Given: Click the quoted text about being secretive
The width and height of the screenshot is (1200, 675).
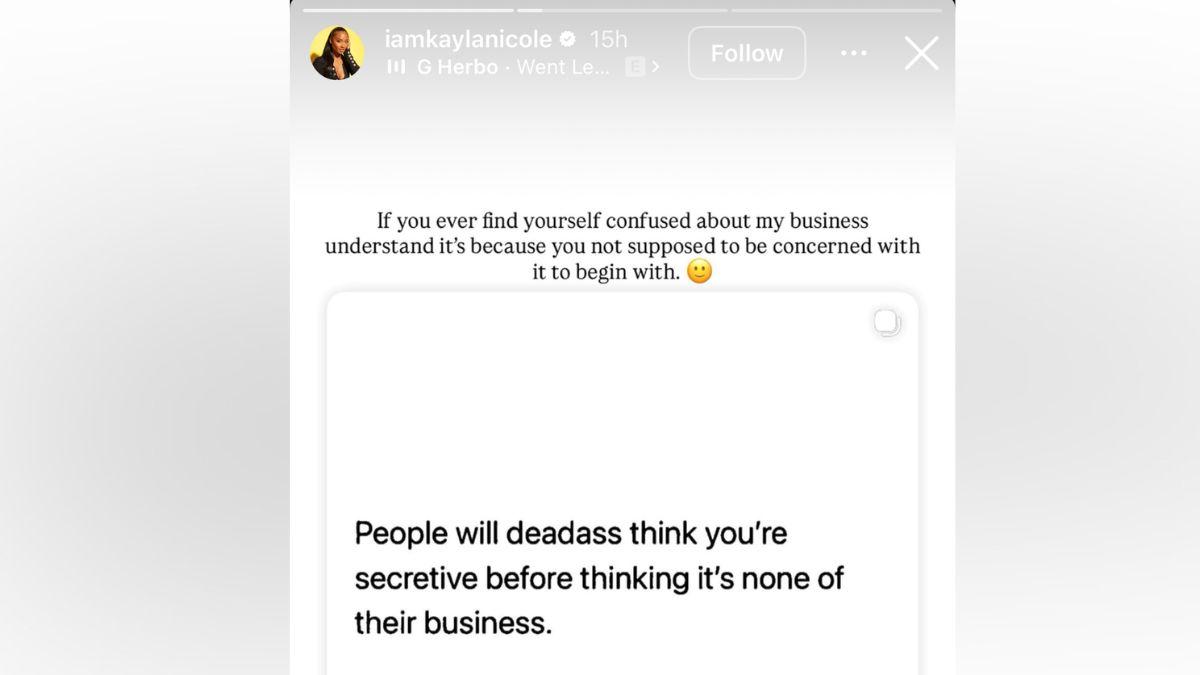Looking at the screenshot, I should point(598,578).
